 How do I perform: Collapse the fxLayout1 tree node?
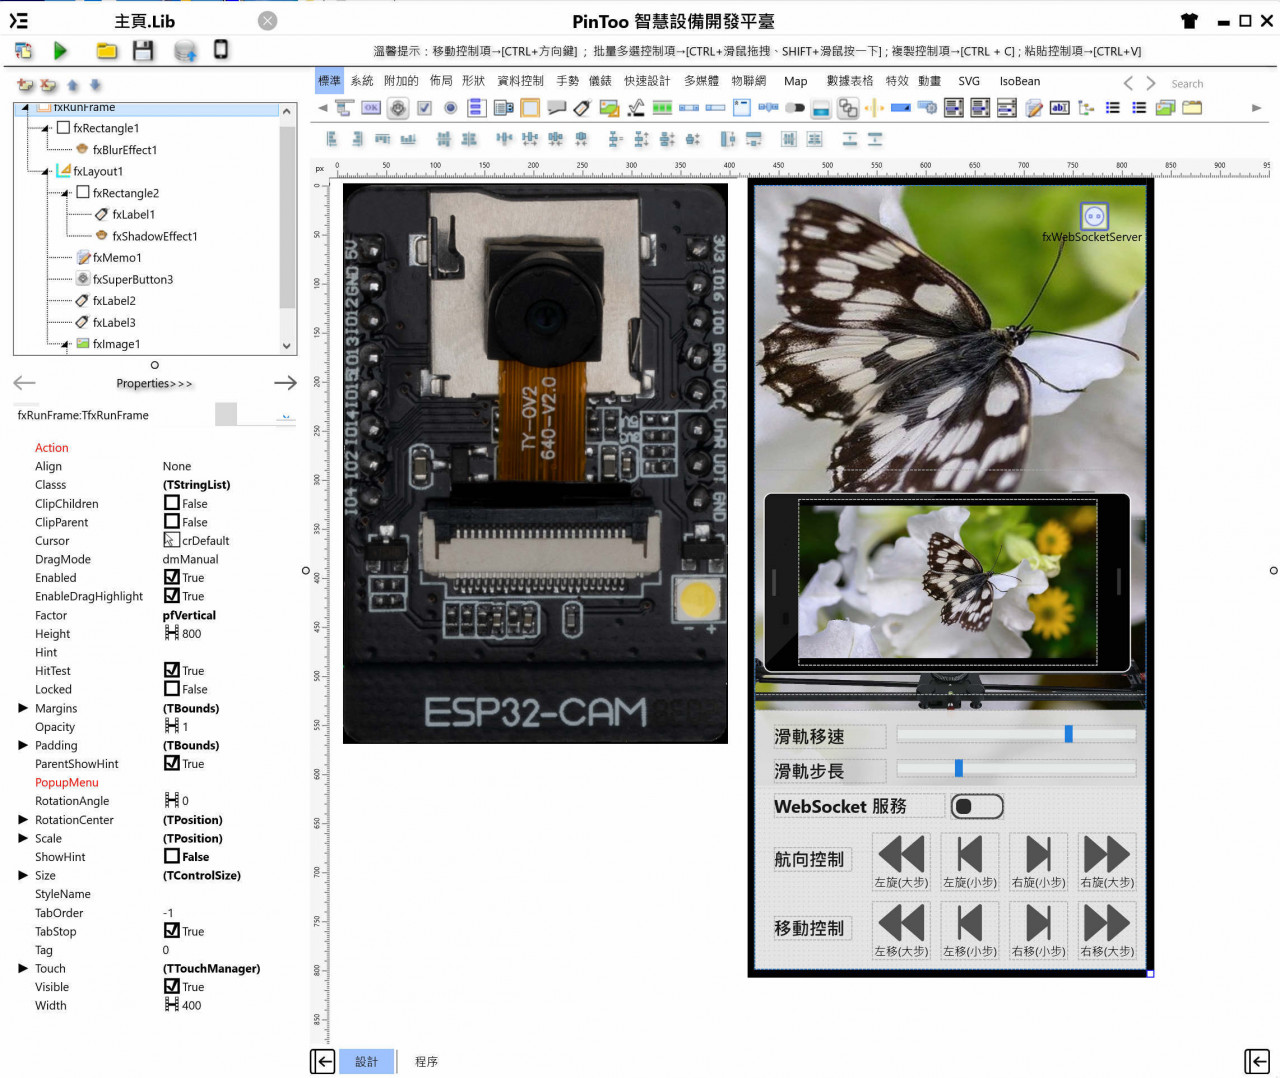tap(47, 172)
